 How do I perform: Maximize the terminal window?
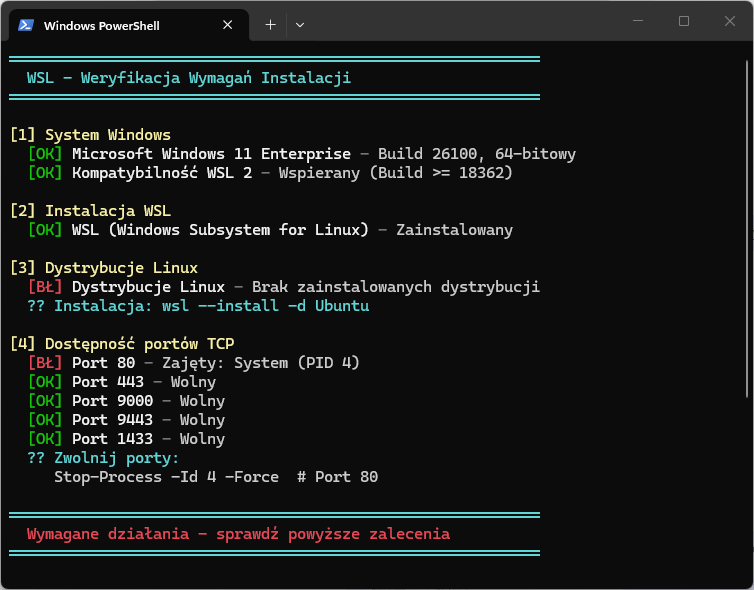pyautogui.click(x=684, y=21)
